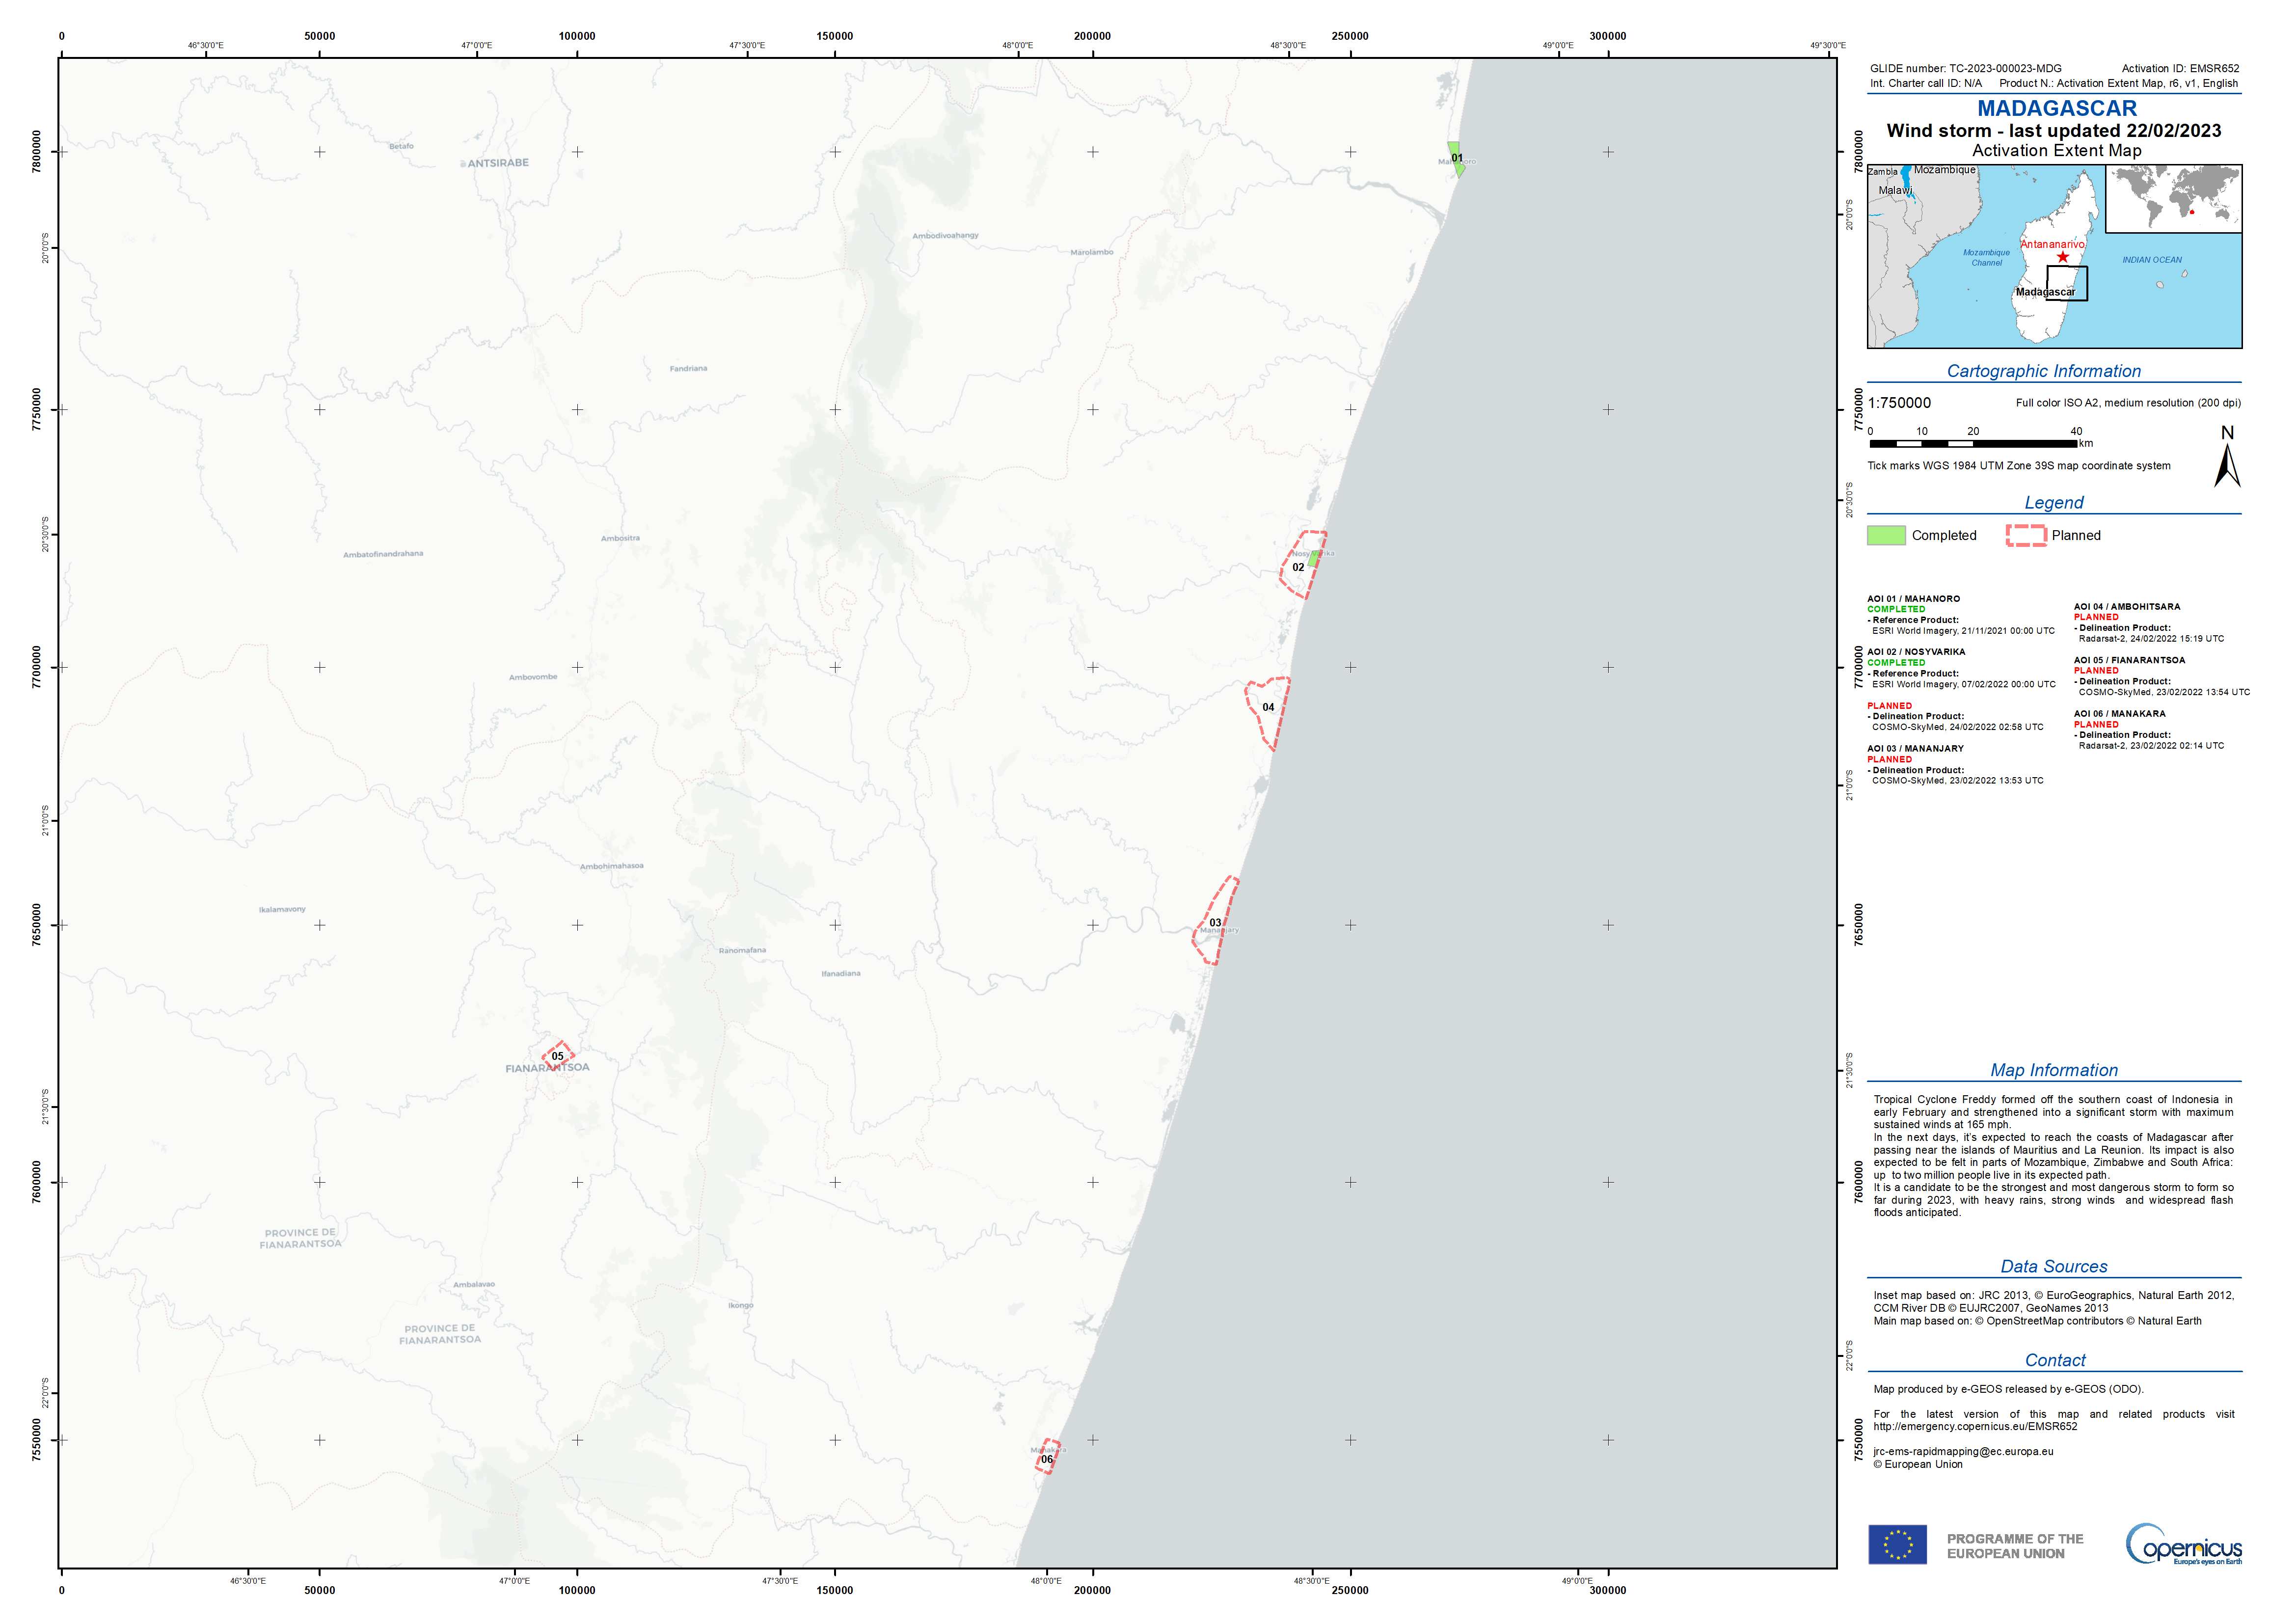Viewport: 2296px width, 1623px height.
Task: Click the MADAGASCAR map title
Action: 2056,108
